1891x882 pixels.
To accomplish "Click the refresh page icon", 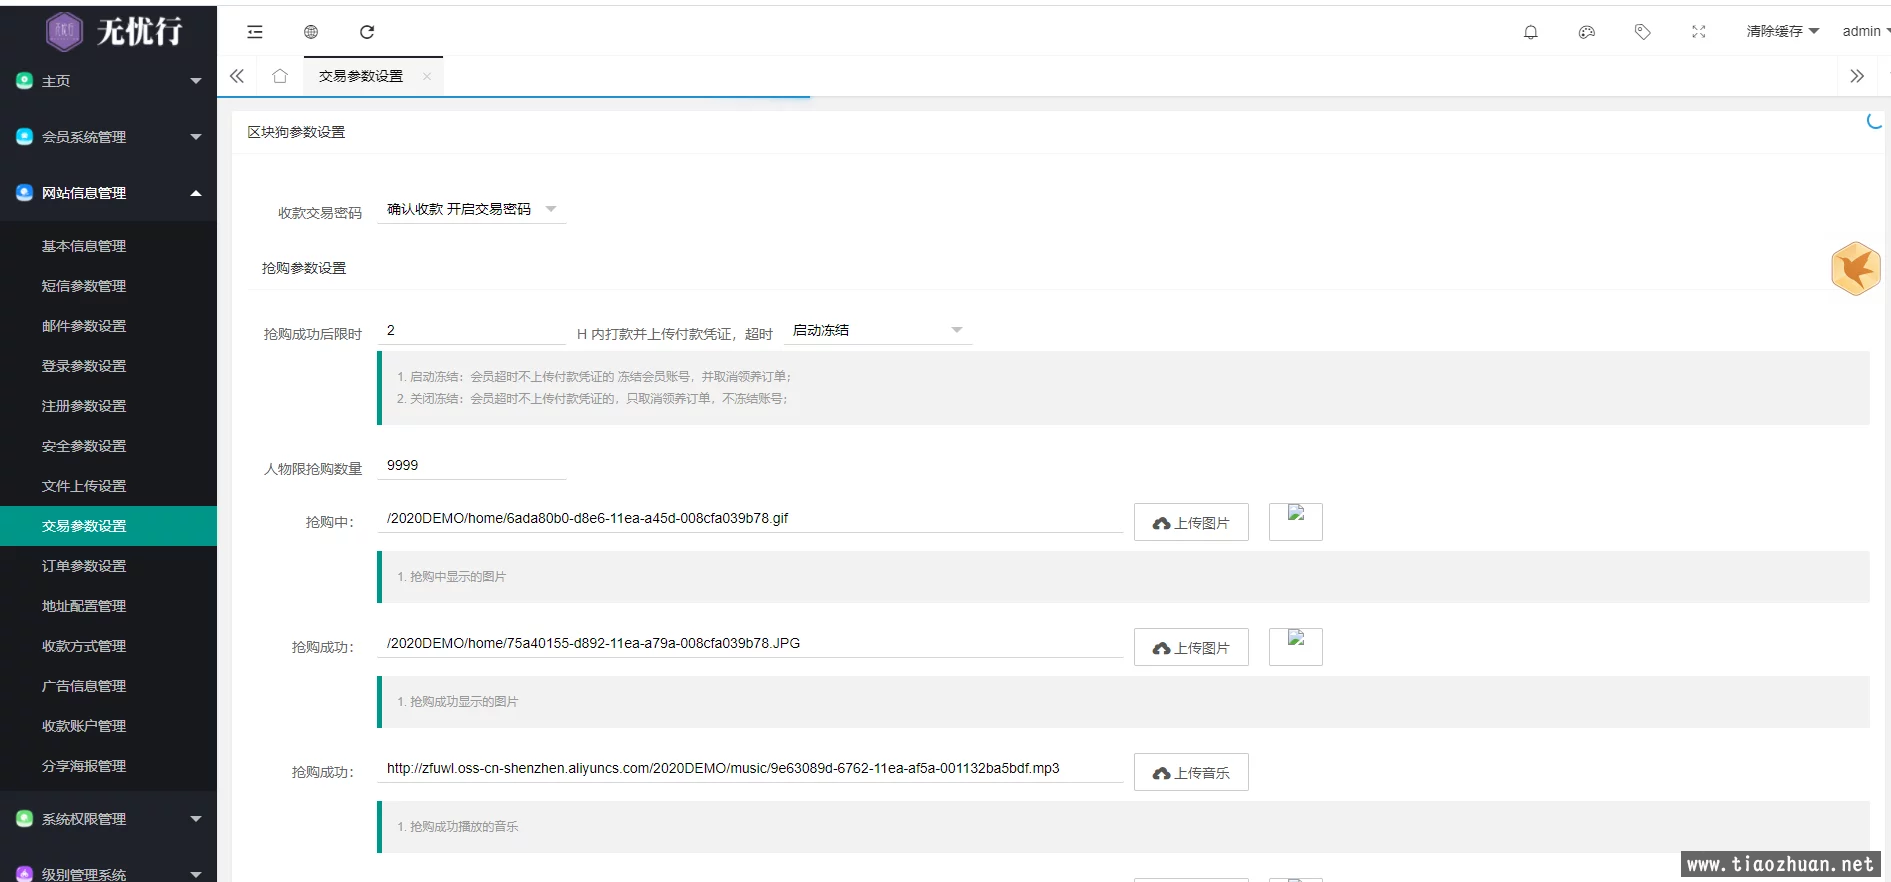I will pyautogui.click(x=367, y=32).
